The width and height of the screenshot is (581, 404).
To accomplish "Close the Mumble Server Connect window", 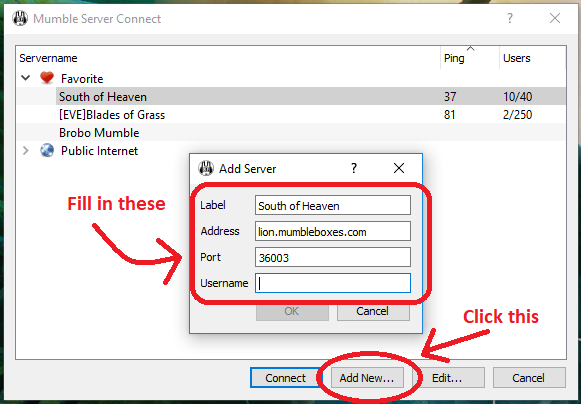I will (x=555, y=18).
